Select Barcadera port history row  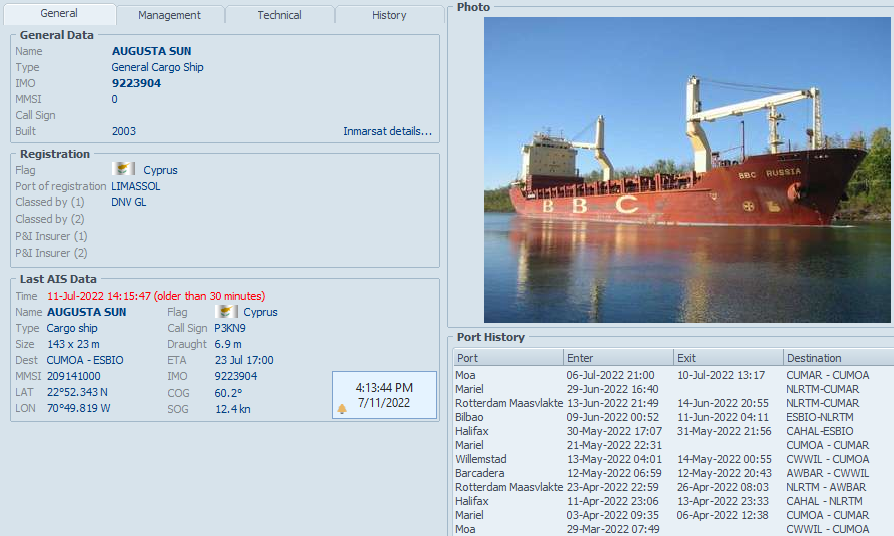[x=673, y=473]
